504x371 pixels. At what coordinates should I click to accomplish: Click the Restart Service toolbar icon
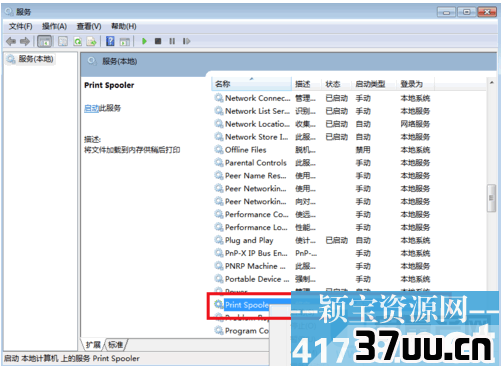tap(186, 41)
